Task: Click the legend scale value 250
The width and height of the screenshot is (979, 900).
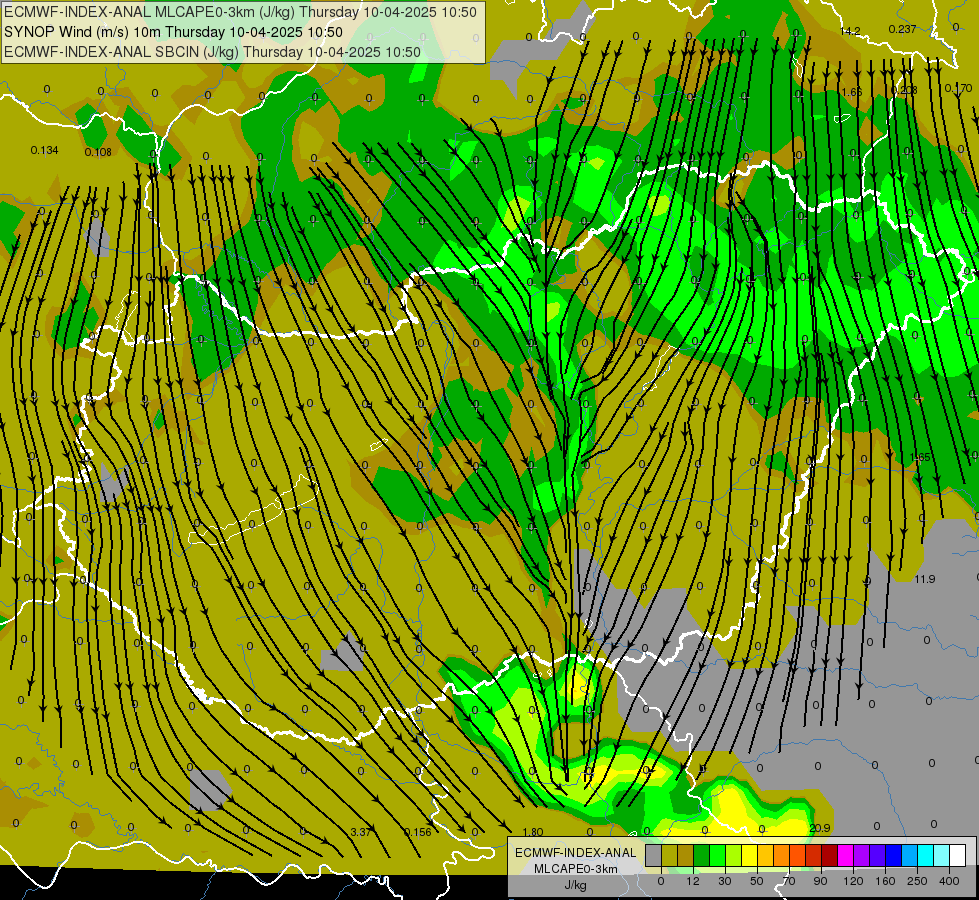Action: tap(917, 881)
